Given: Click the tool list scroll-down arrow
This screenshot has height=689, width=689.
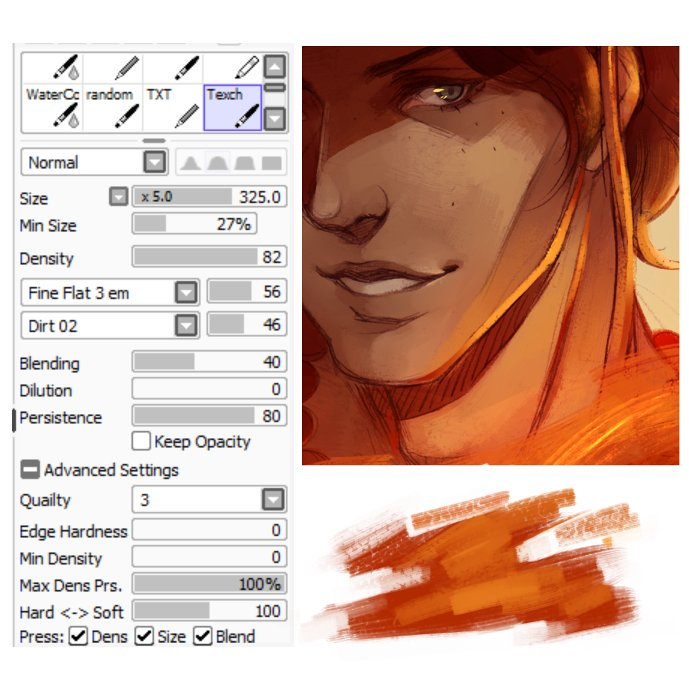Looking at the screenshot, I should [x=275, y=118].
